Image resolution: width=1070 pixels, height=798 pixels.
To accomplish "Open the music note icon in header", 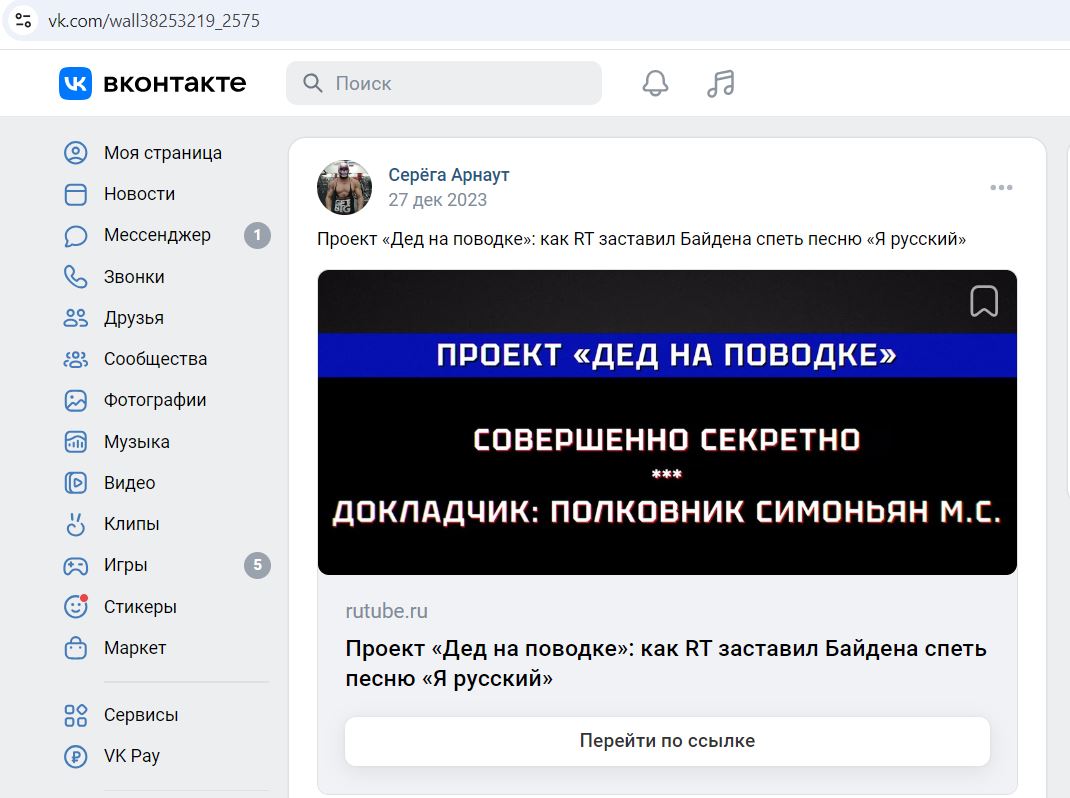I will click(721, 83).
